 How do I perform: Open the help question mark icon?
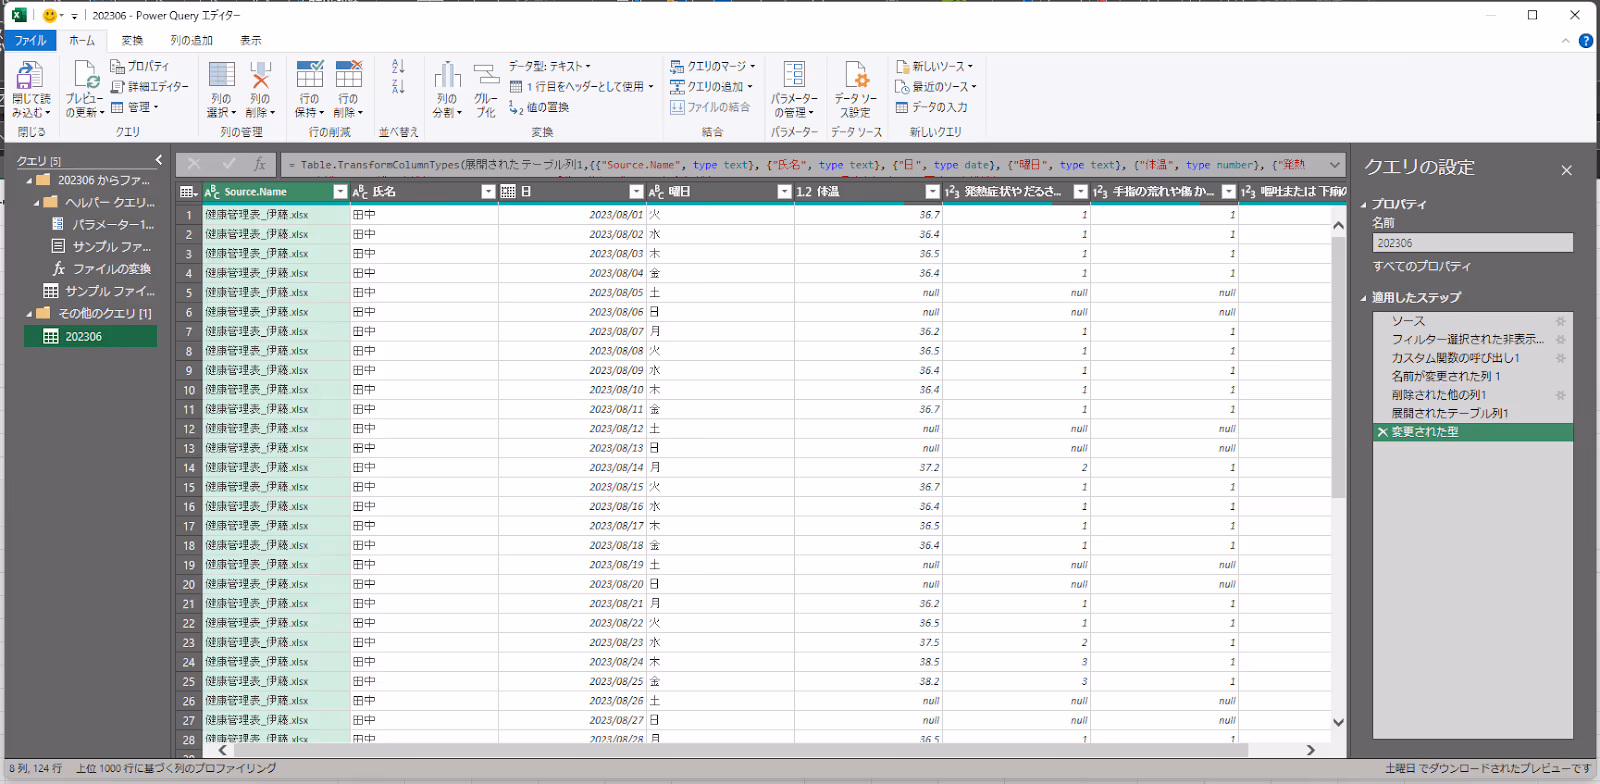pyautogui.click(x=1586, y=41)
